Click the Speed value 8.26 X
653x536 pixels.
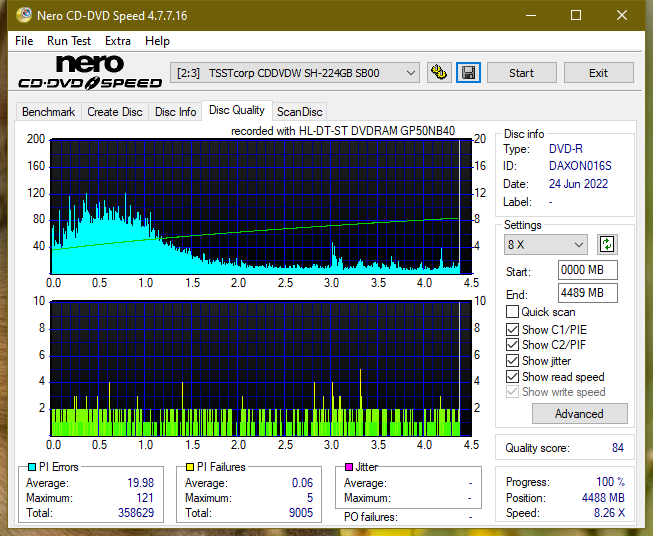[609, 513]
